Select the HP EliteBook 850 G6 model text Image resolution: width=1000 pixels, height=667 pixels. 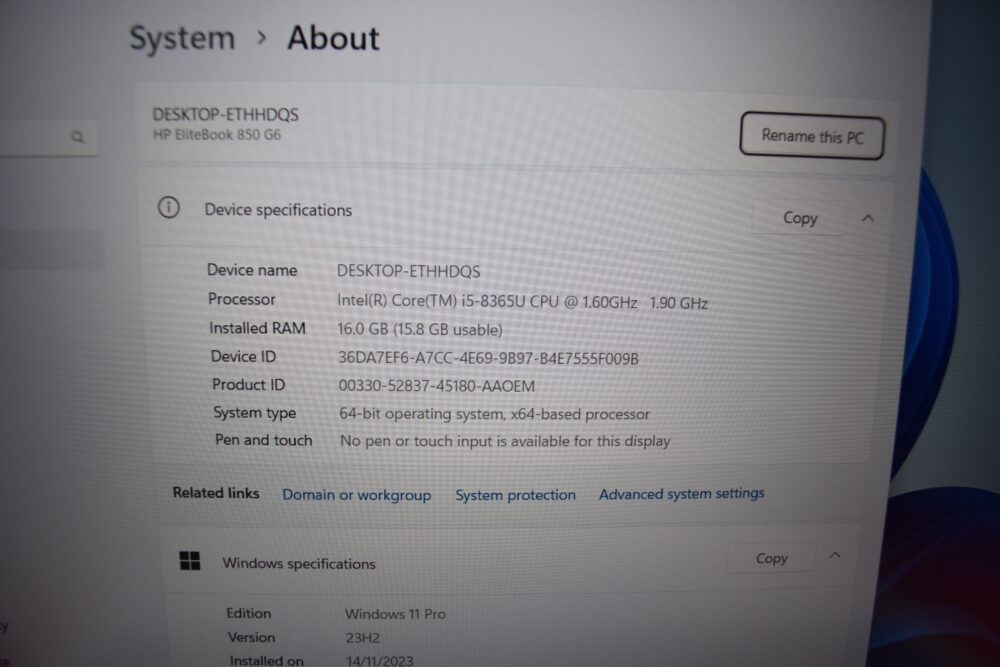217,135
